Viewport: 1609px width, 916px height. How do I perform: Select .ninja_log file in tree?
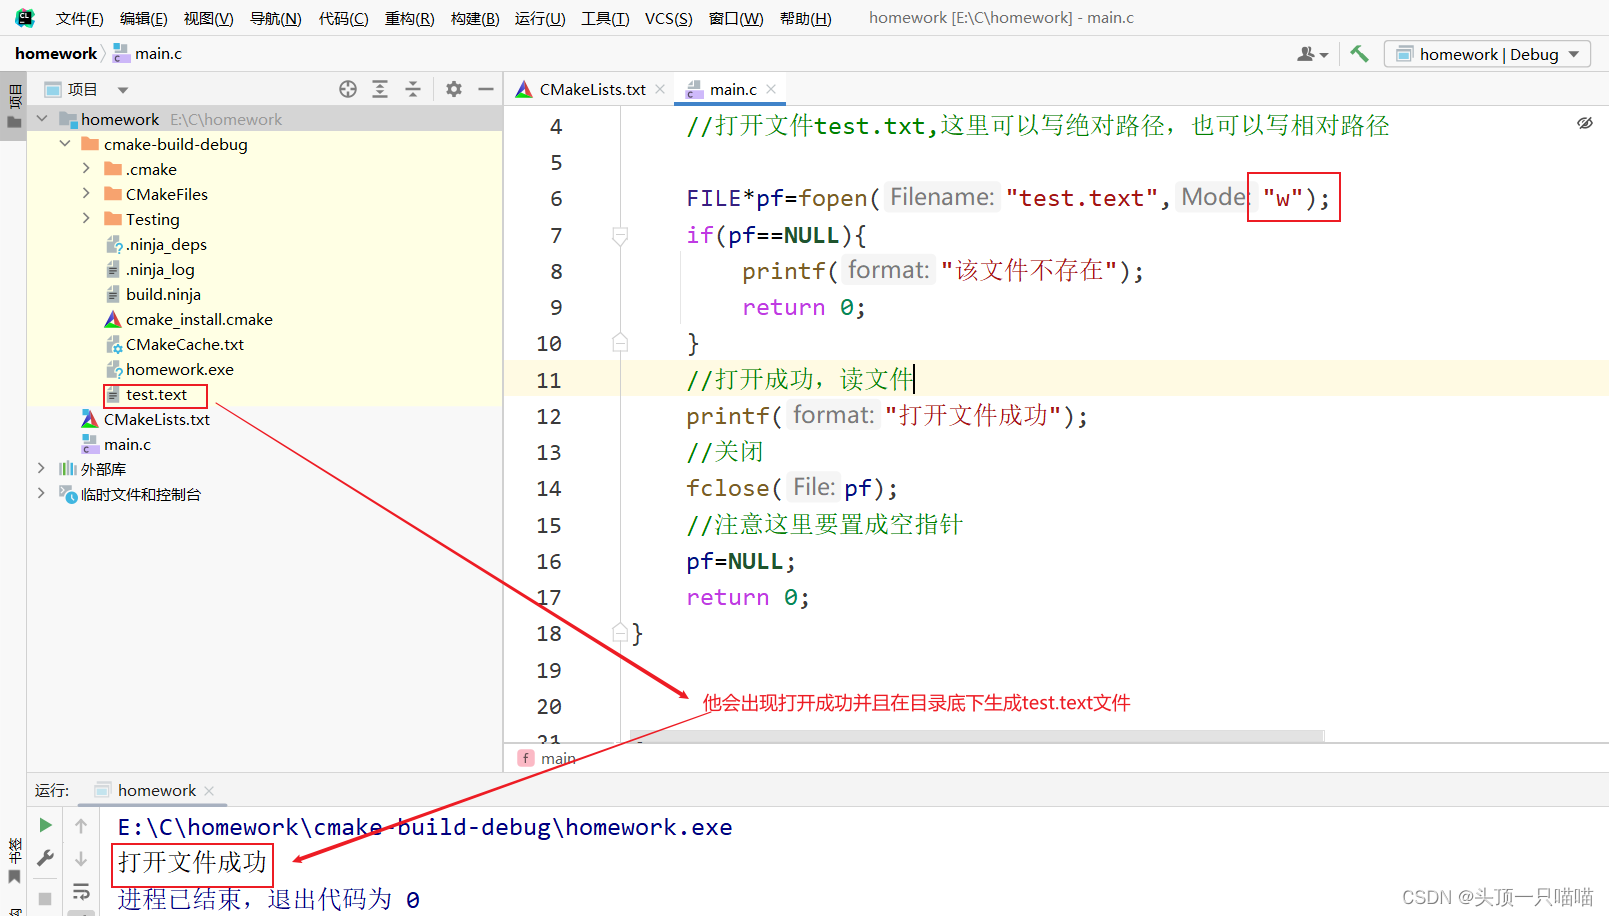click(150, 269)
